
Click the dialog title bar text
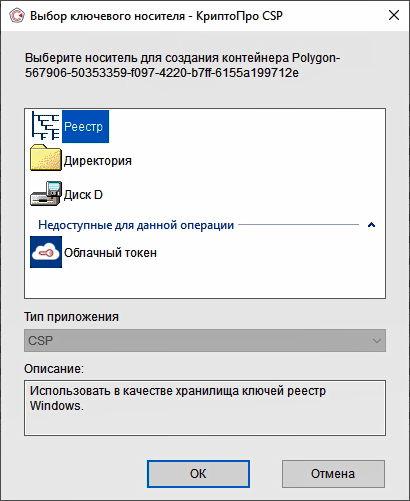pos(156,16)
